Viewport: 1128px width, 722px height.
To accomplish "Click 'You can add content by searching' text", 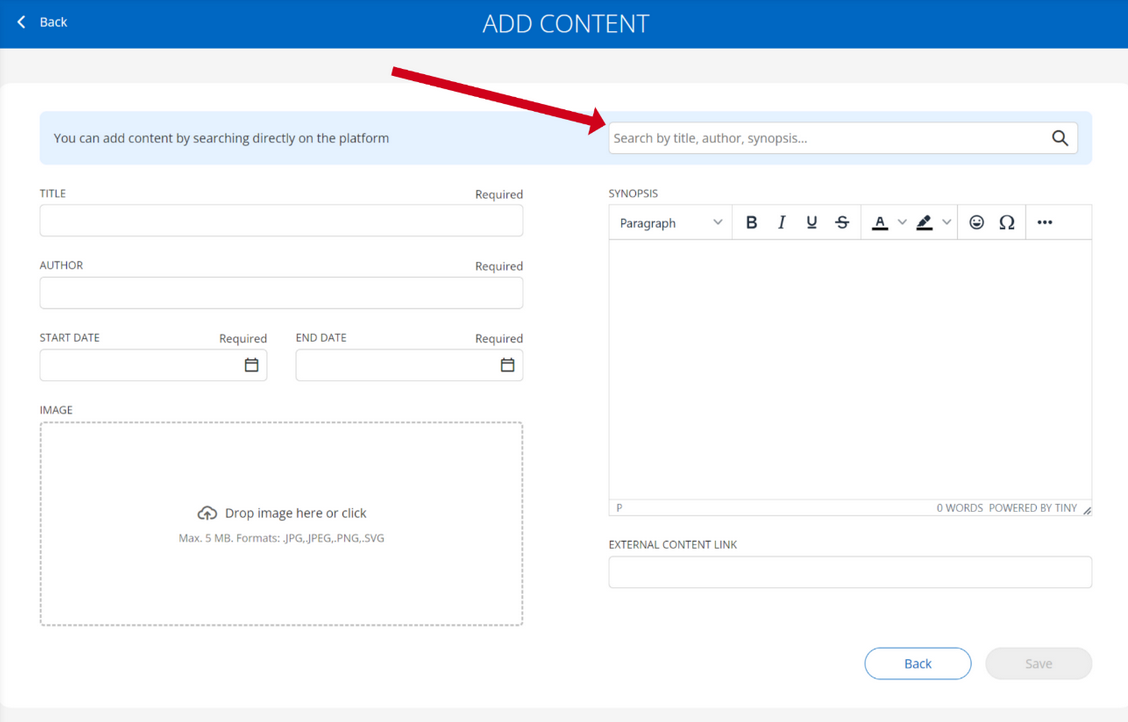I will 221,138.
